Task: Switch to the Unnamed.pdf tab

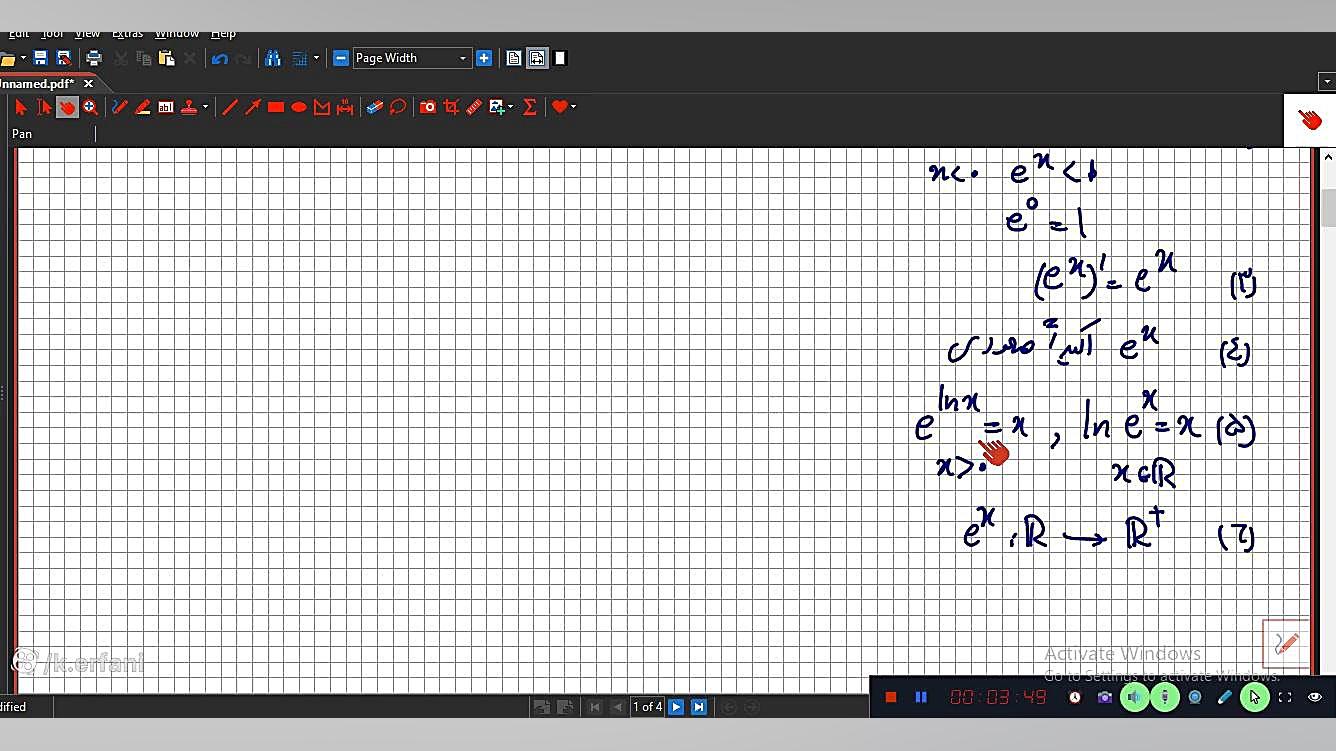Action: [36, 84]
